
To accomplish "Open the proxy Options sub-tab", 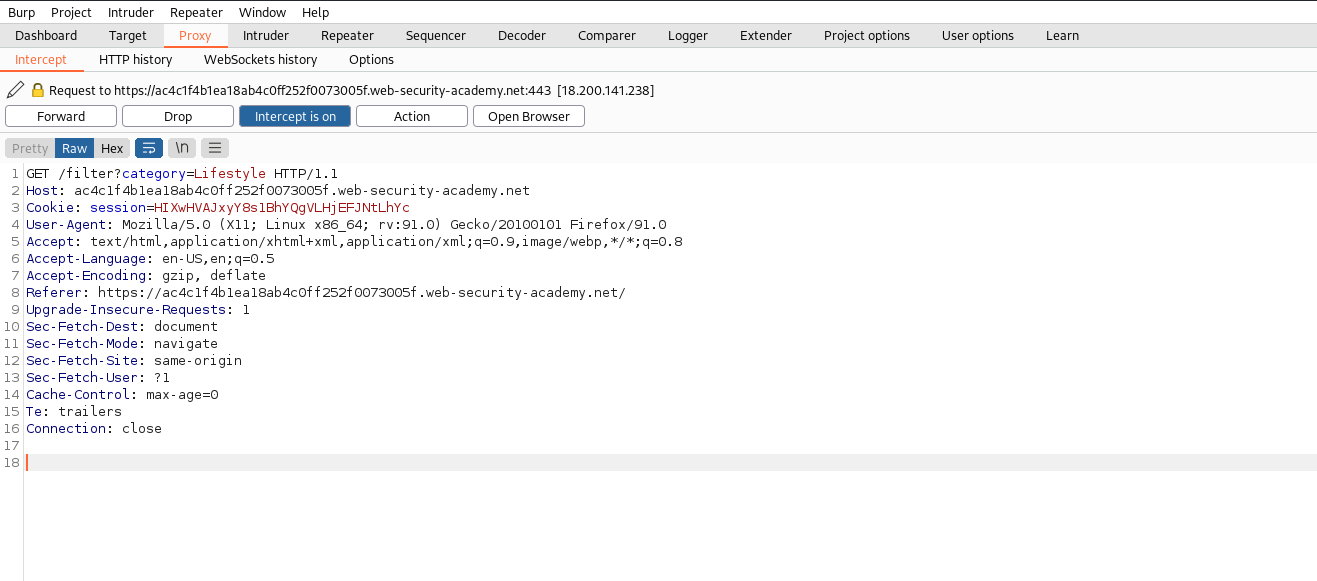I will coord(372,59).
